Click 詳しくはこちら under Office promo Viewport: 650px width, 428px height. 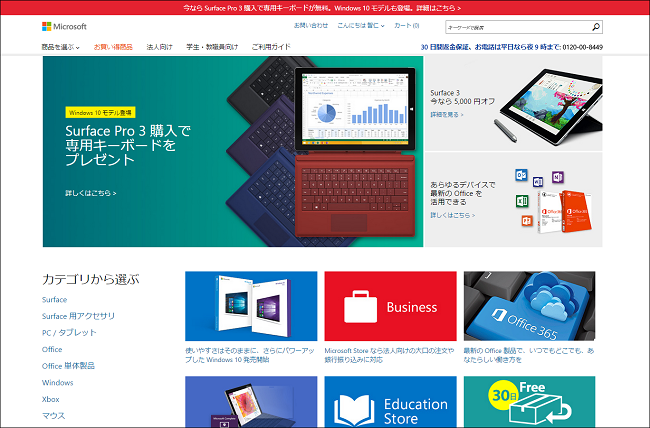coord(453,215)
